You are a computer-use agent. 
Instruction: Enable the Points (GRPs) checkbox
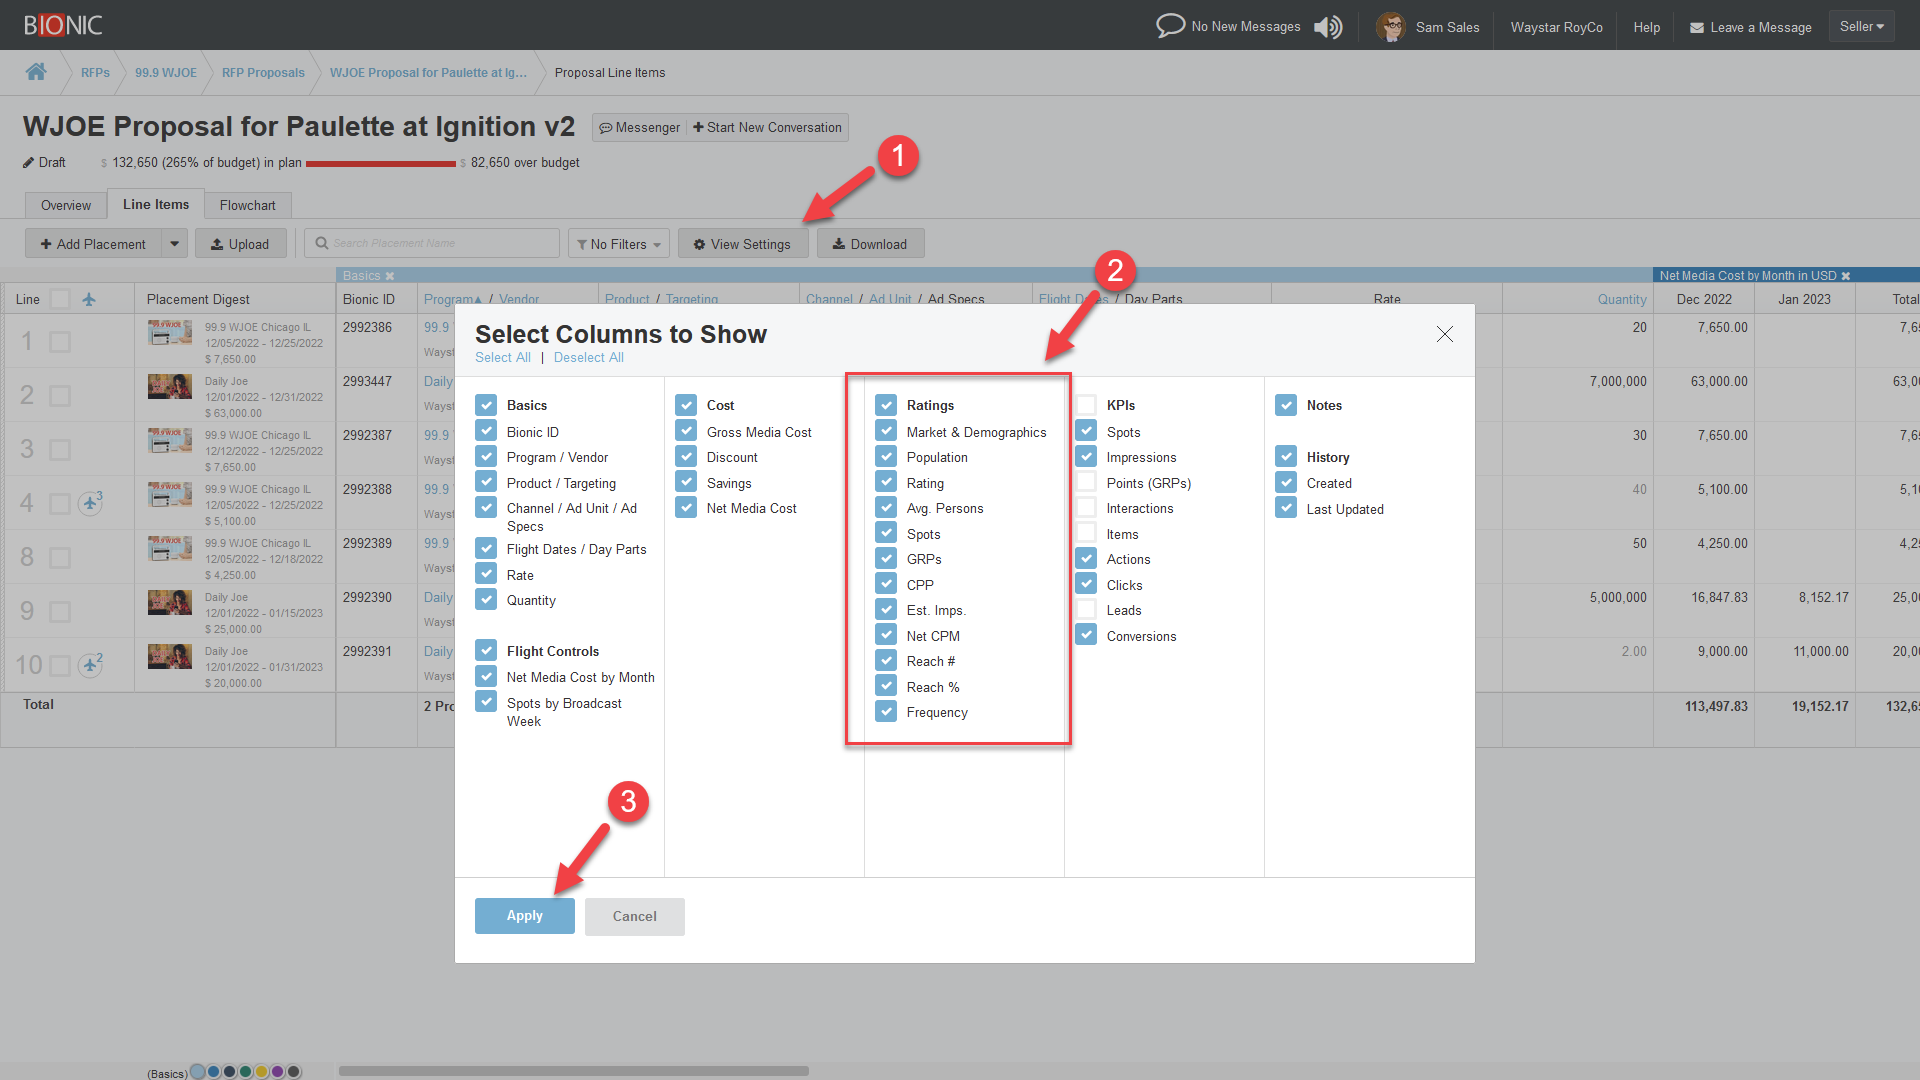(x=1086, y=482)
